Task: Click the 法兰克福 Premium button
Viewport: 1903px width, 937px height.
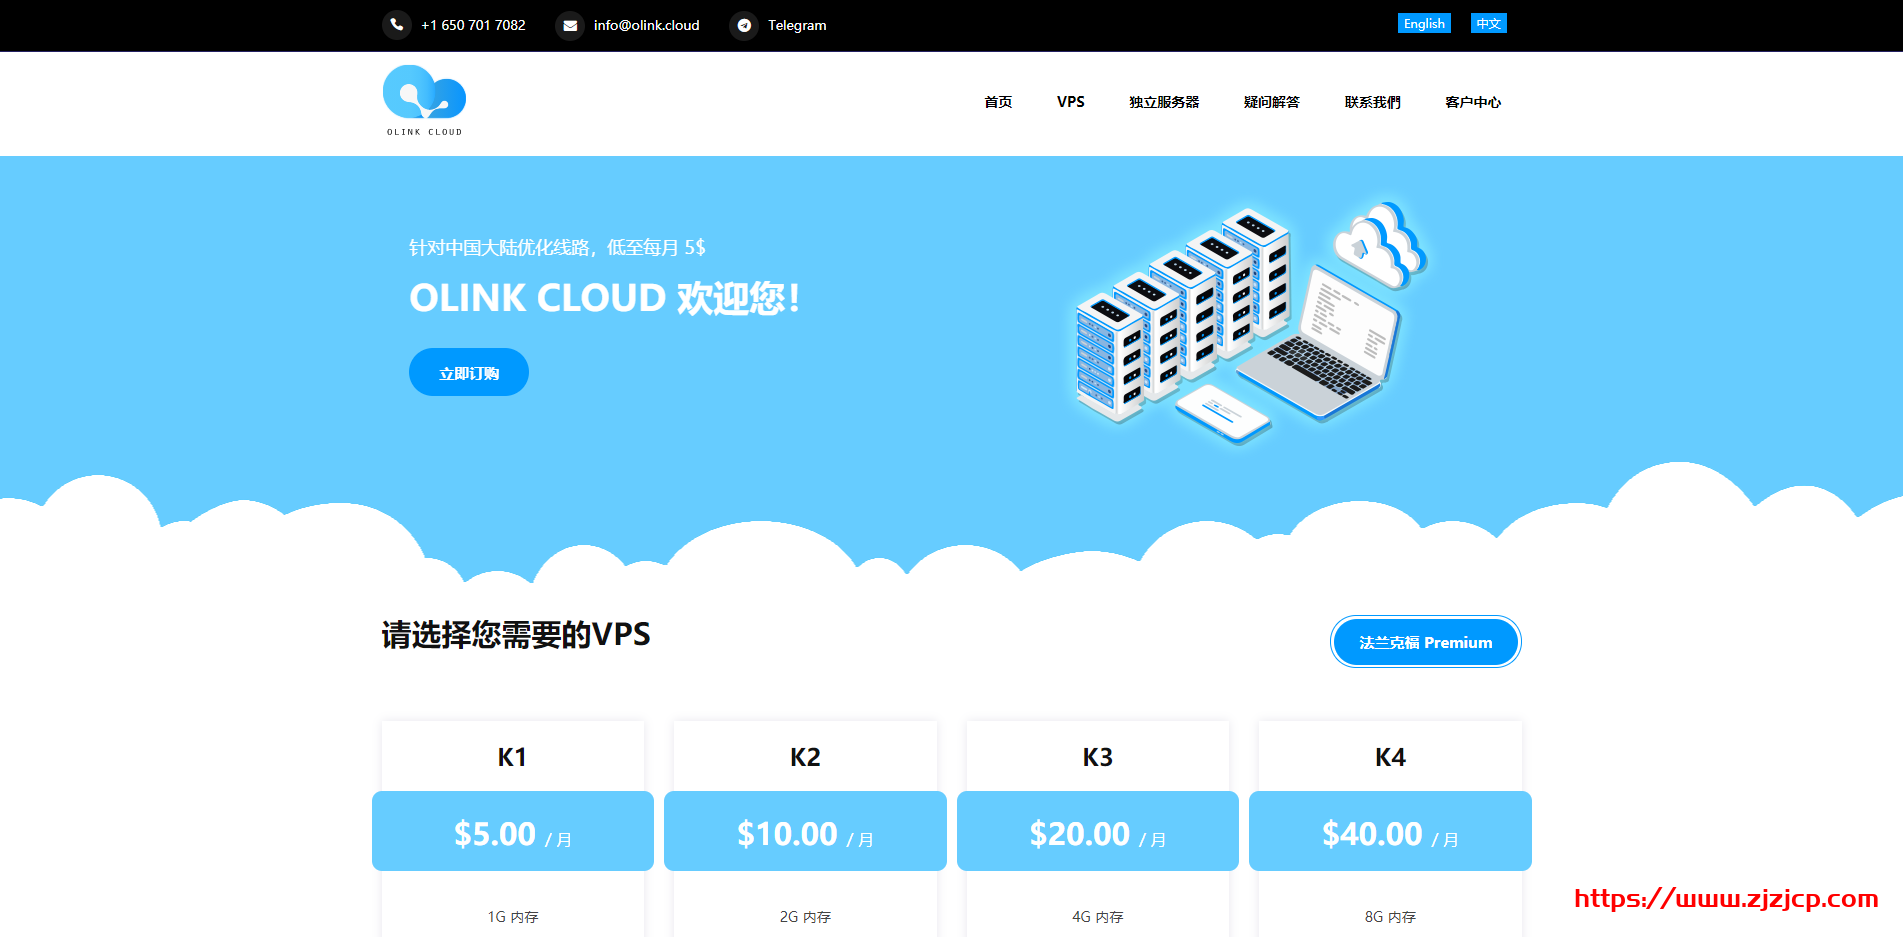Action: (1425, 641)
